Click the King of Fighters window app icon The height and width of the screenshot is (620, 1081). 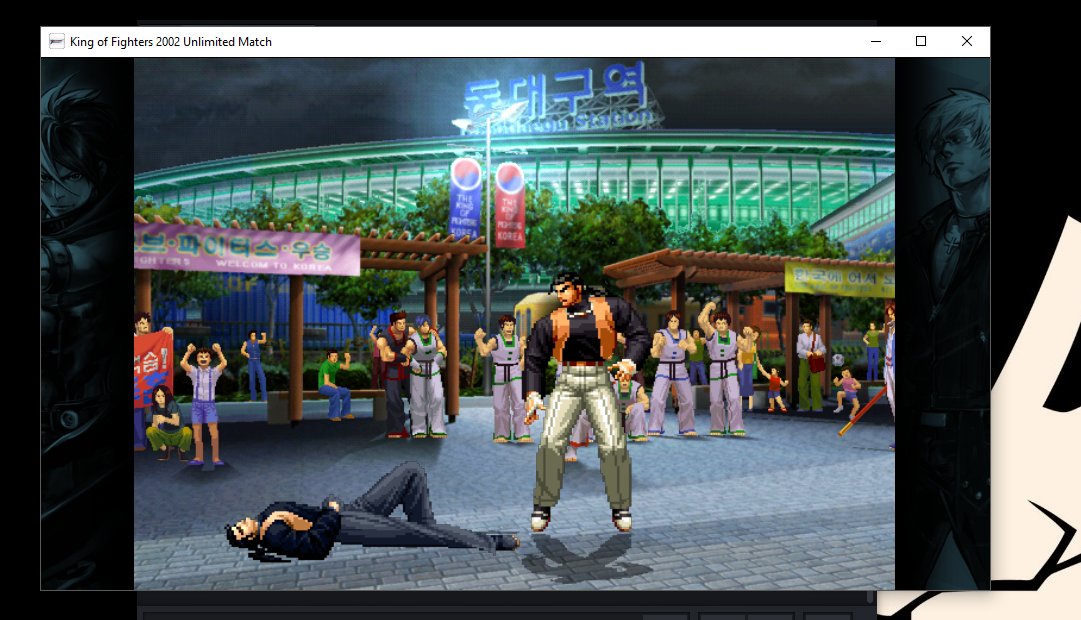tap(57, 41)
